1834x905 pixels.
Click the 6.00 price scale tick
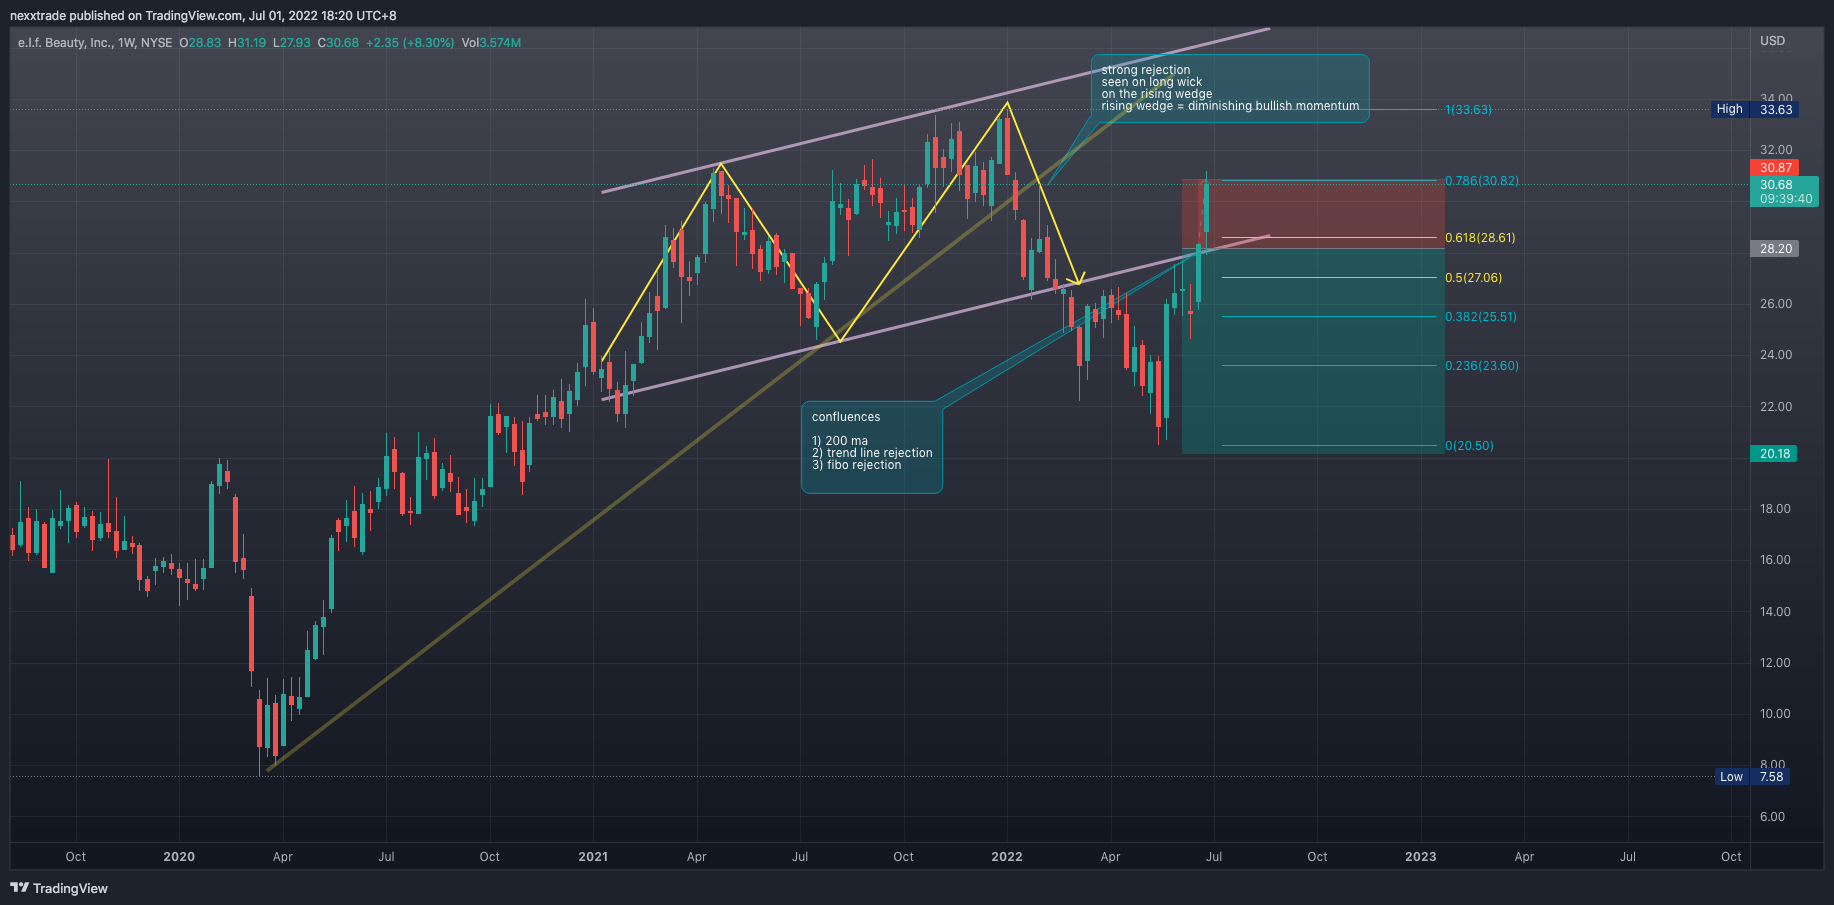1772,817
